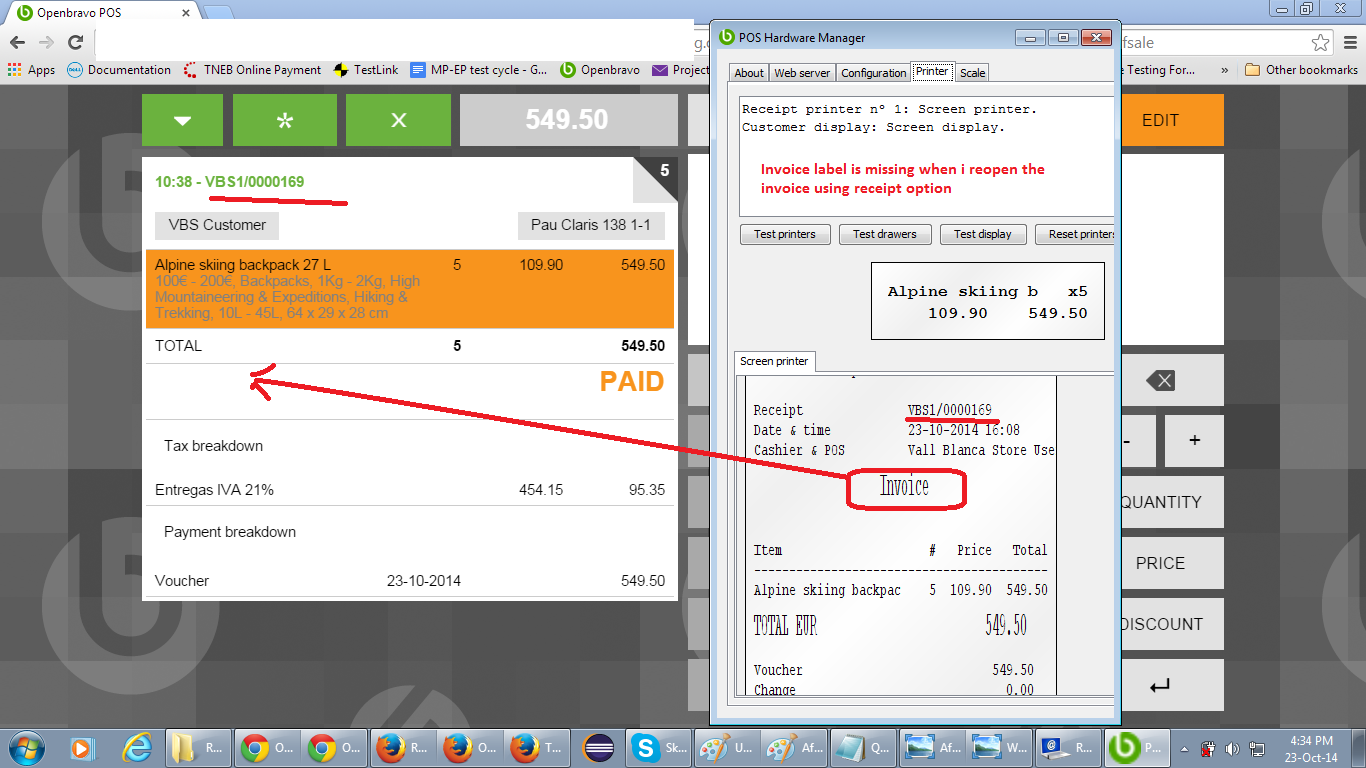Open the MP-EP test cycle bookmark
This screenshot has height=768, width=1366.
click(x=478, y=70)
